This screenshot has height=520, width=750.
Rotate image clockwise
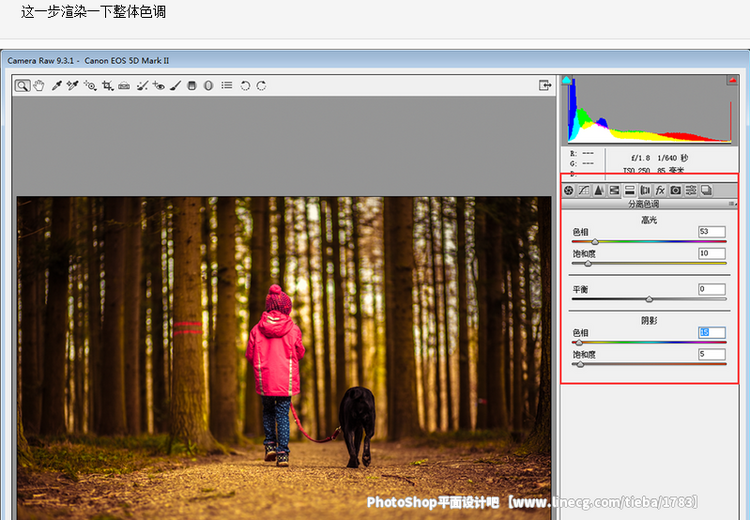click(x=261, y=86)
